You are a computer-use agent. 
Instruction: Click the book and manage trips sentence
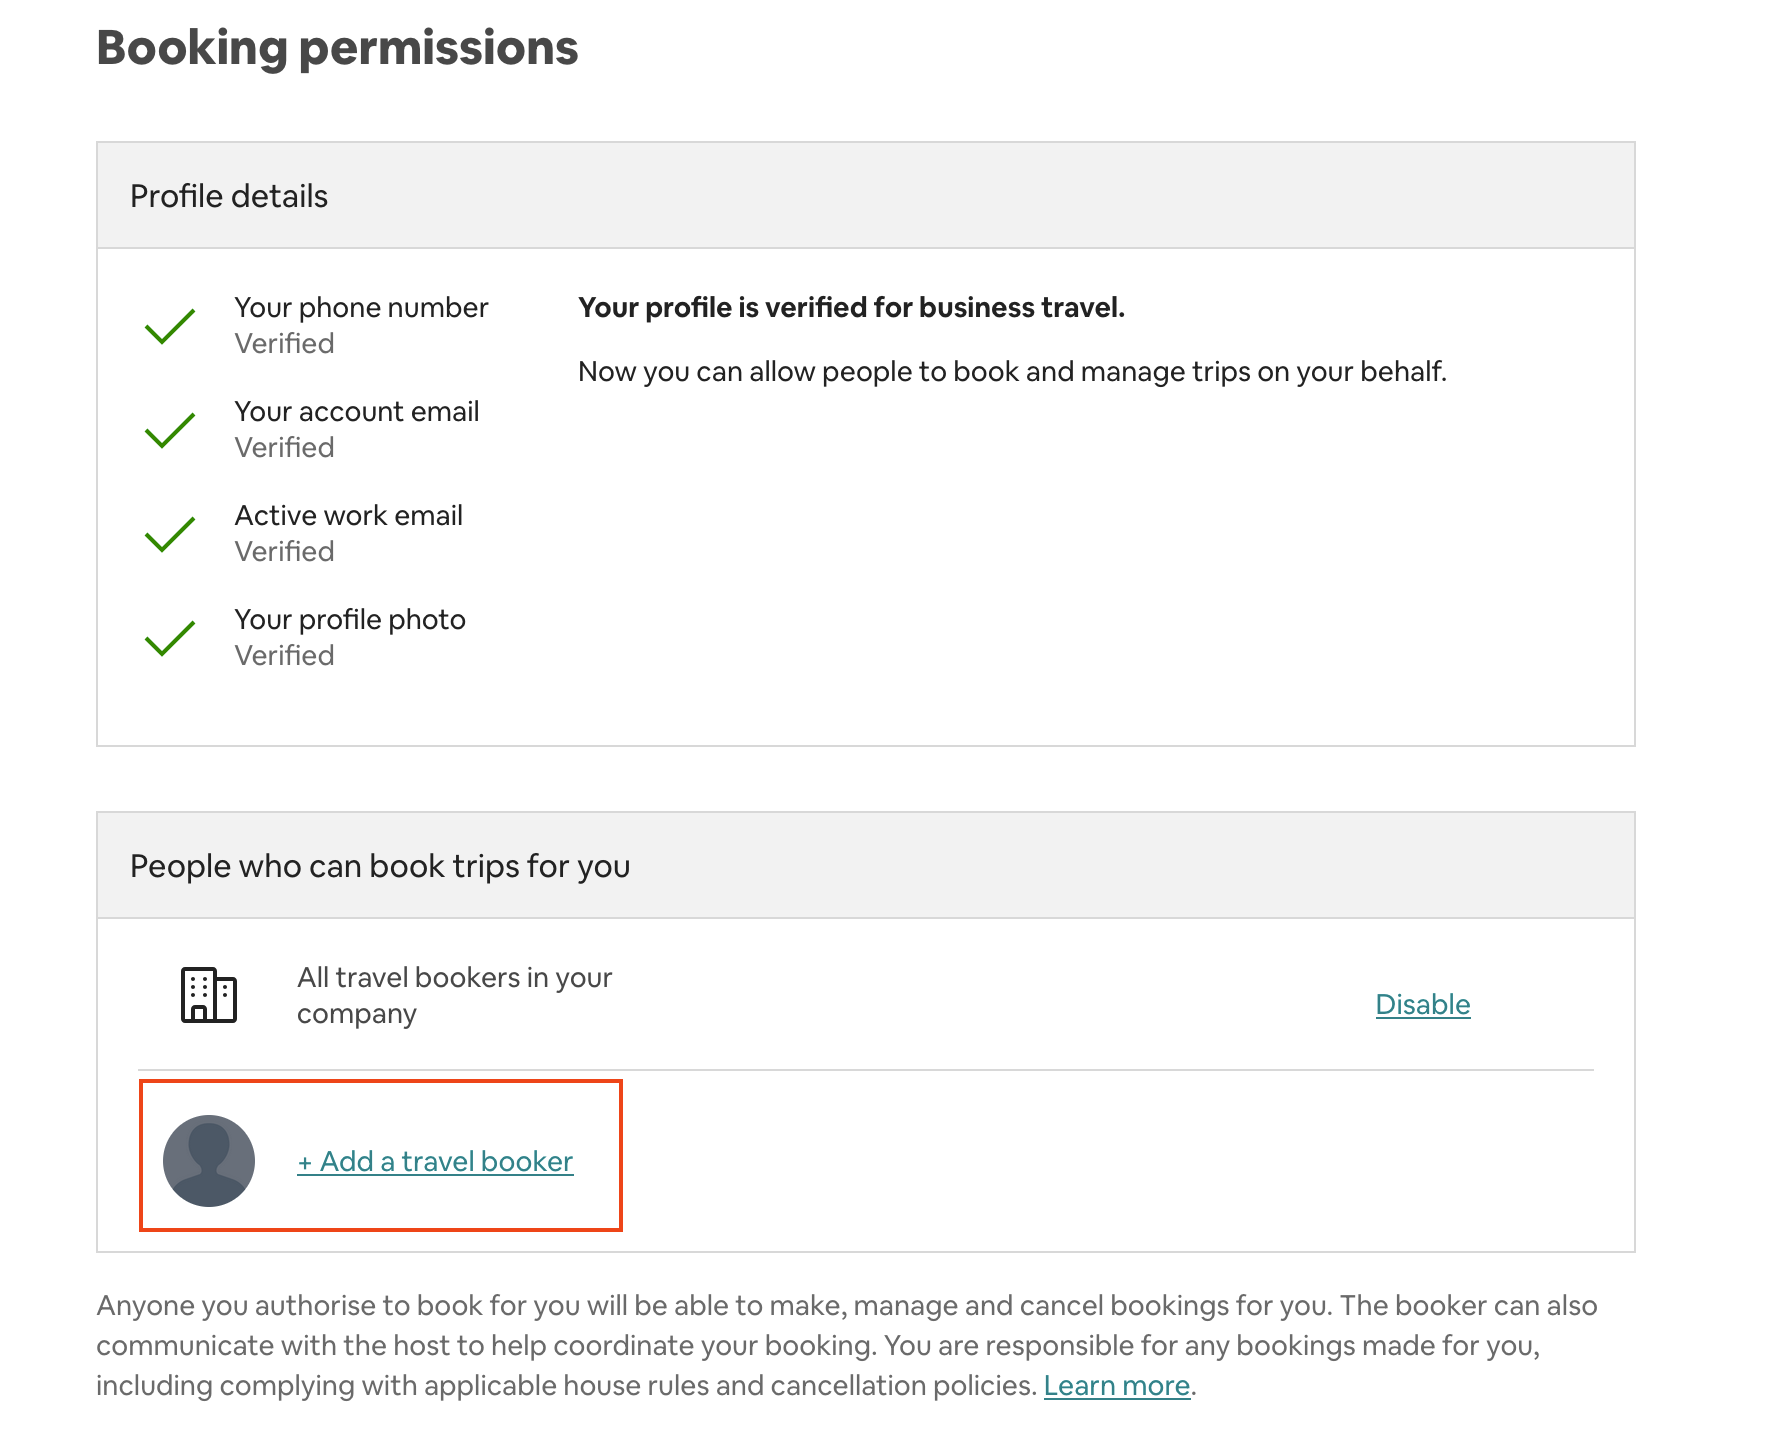click(x=1012, y=371)
